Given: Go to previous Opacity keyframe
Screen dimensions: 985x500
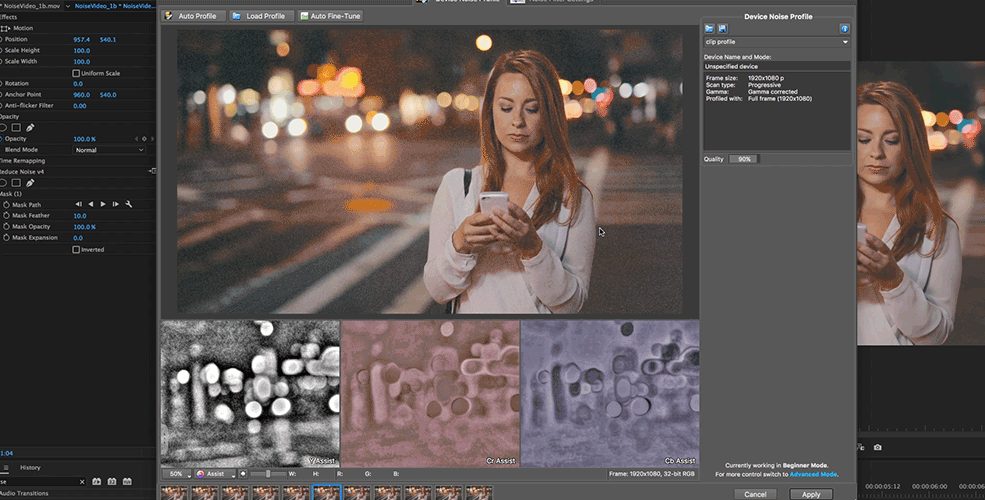Looking at the screenshot, I should coord(137,139).
